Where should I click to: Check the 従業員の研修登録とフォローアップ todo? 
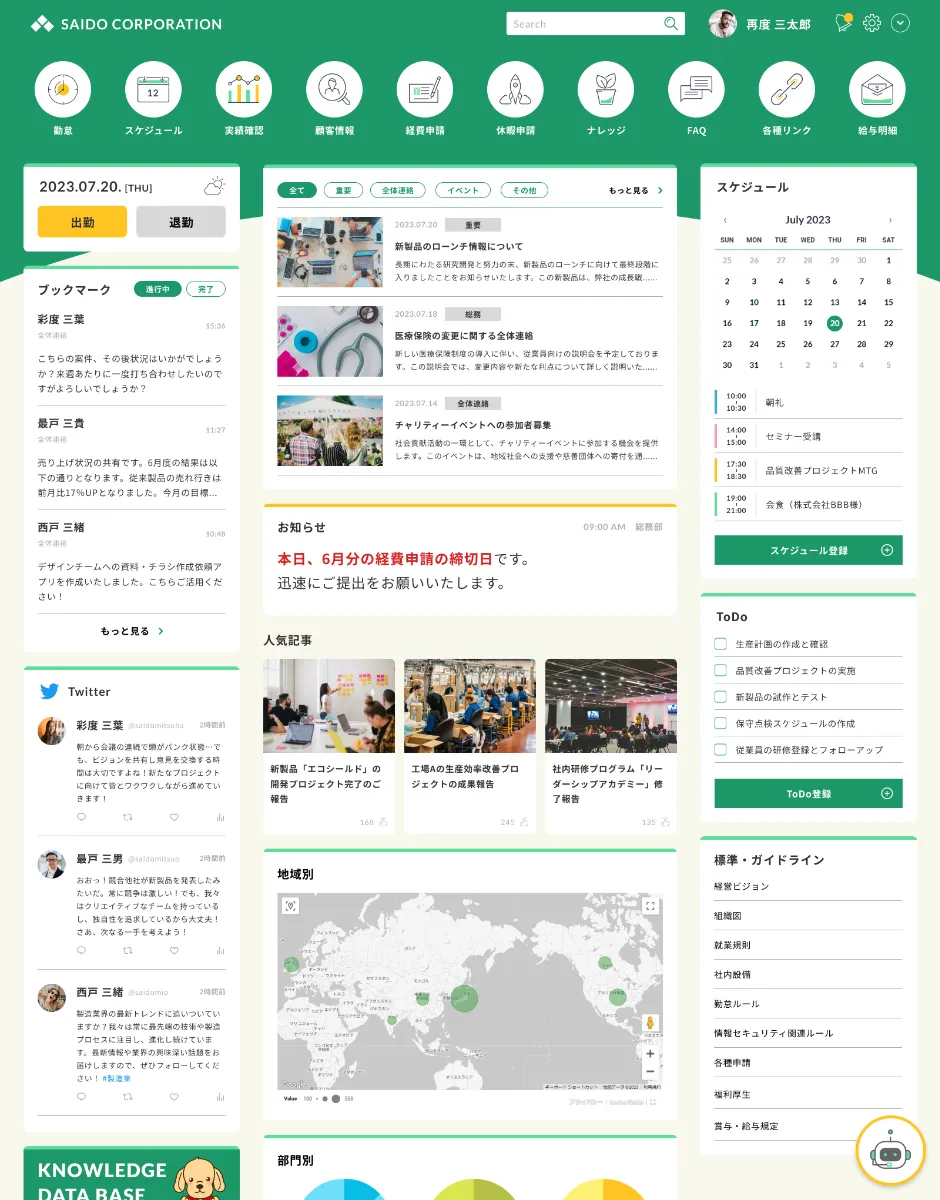point(720,749)
